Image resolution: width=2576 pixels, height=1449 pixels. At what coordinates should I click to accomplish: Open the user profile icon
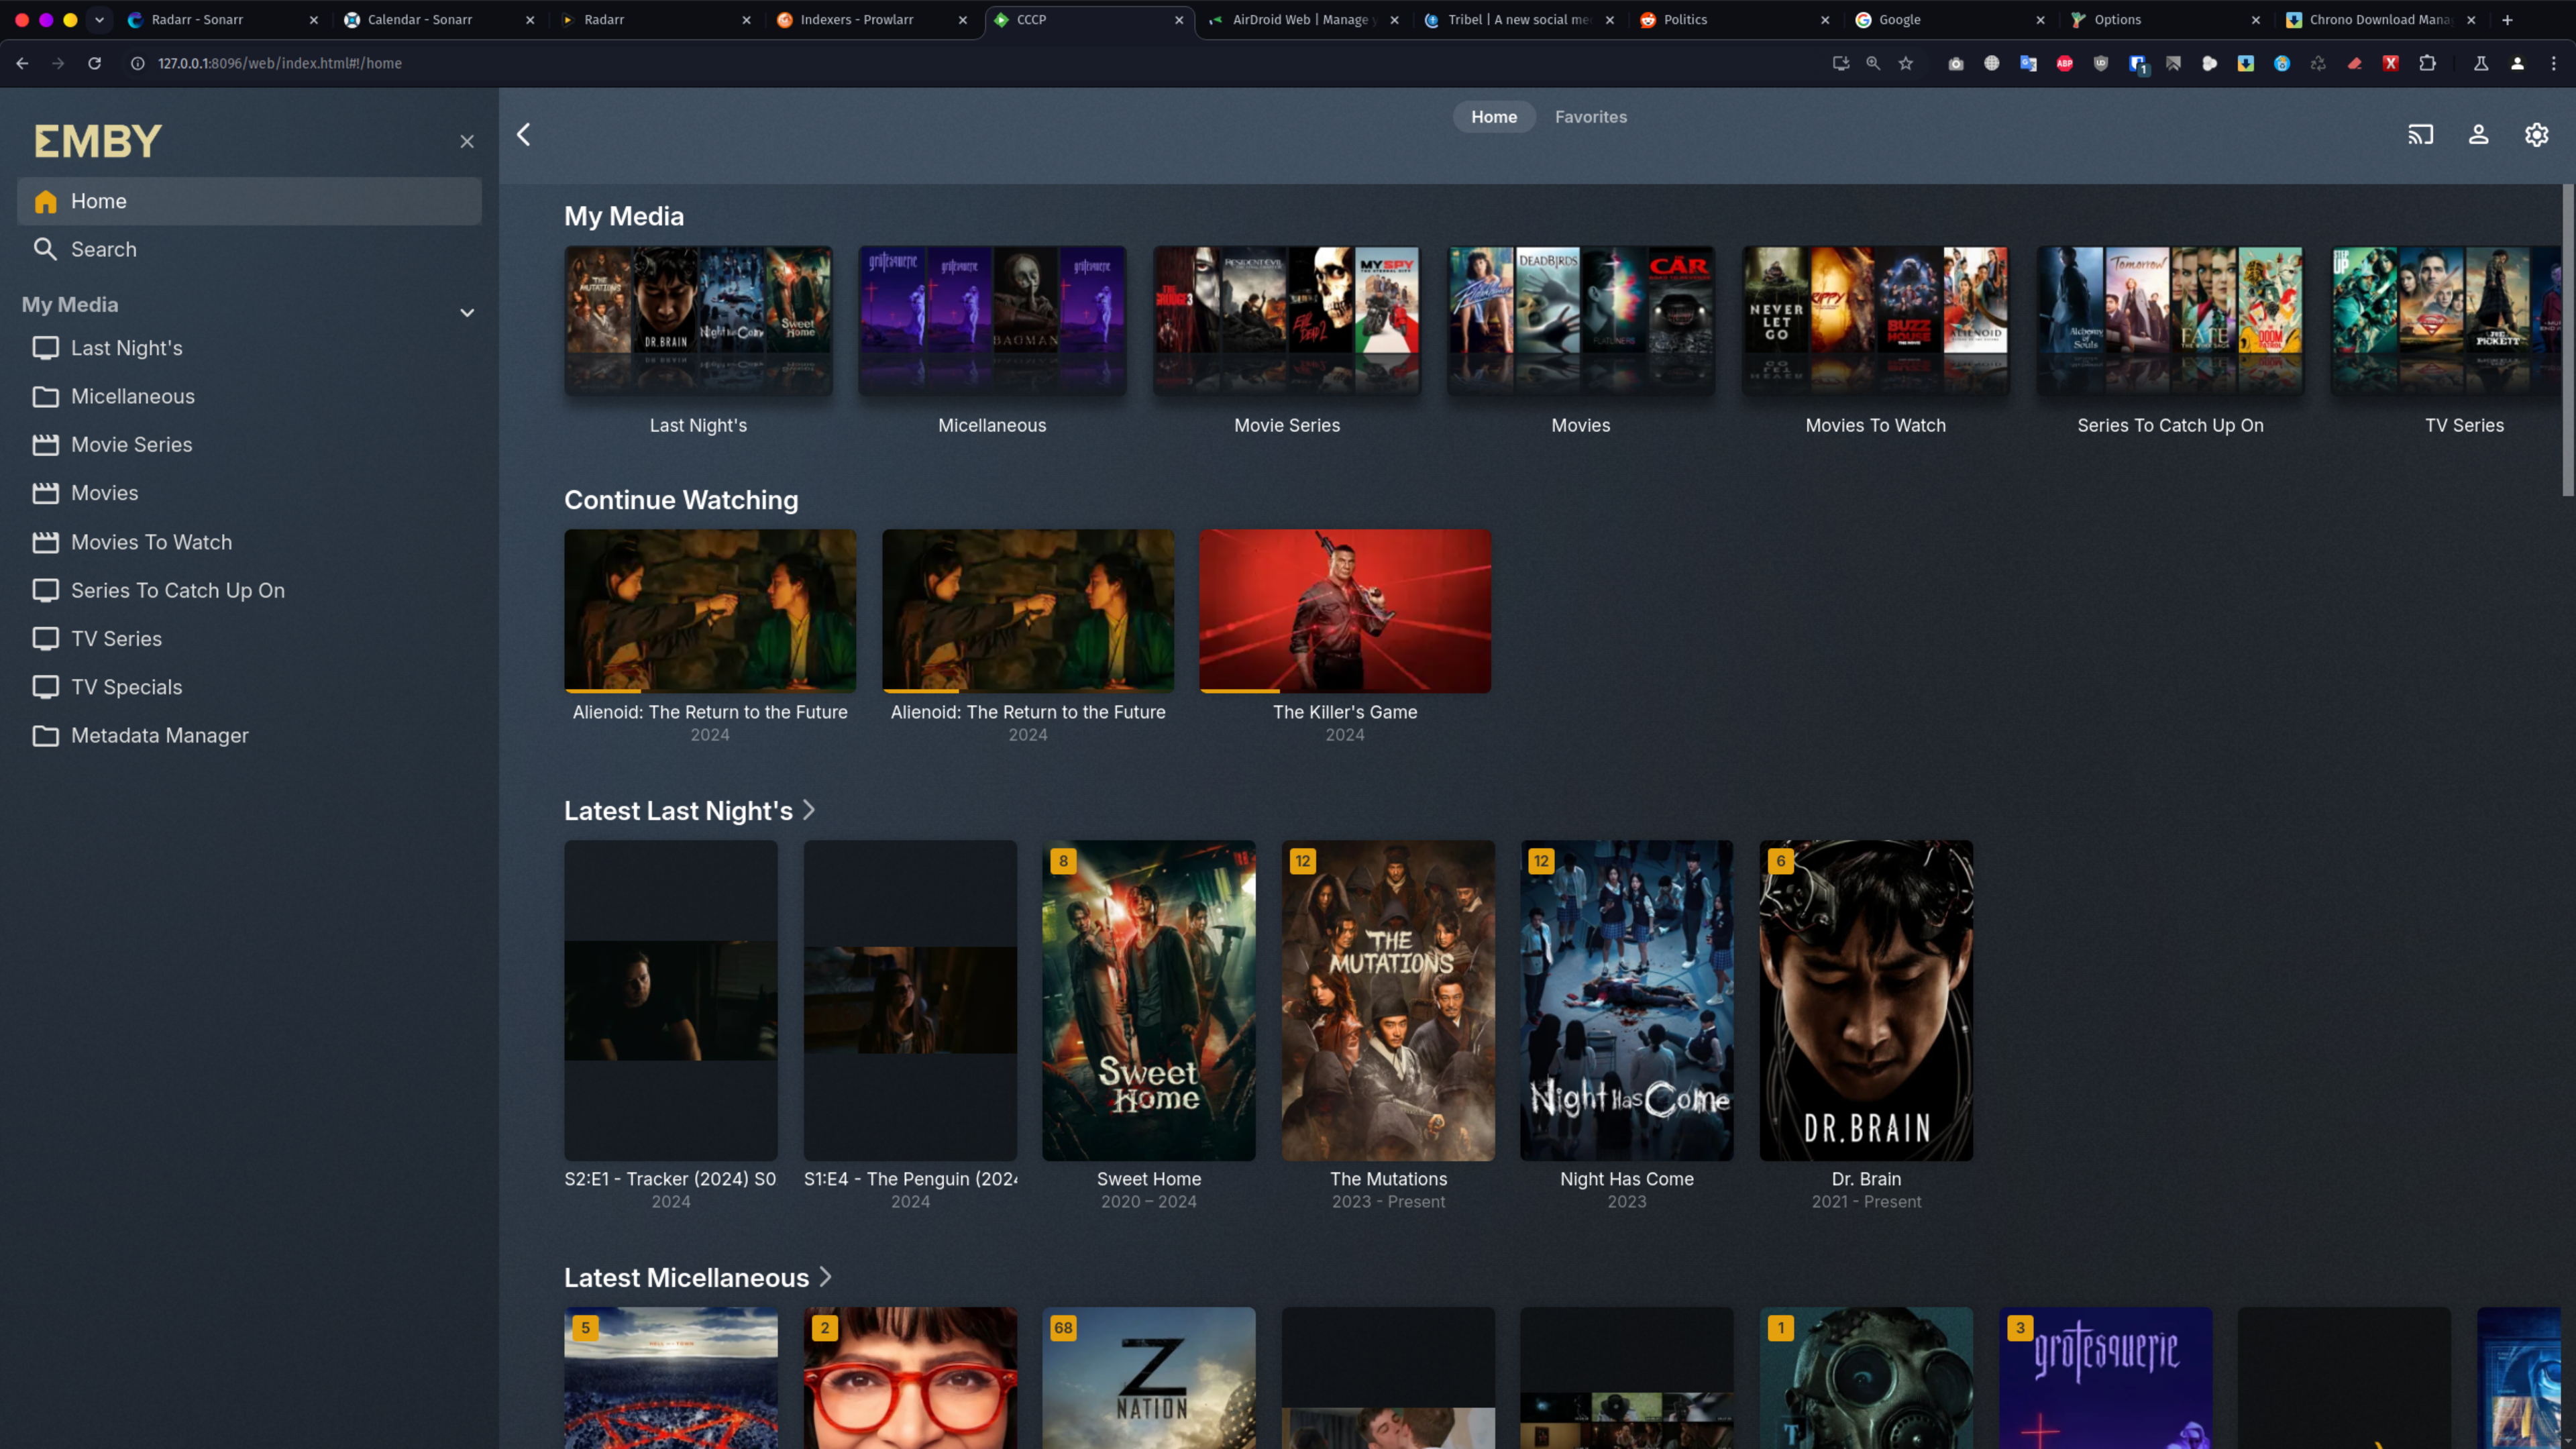pos(2478,134)
